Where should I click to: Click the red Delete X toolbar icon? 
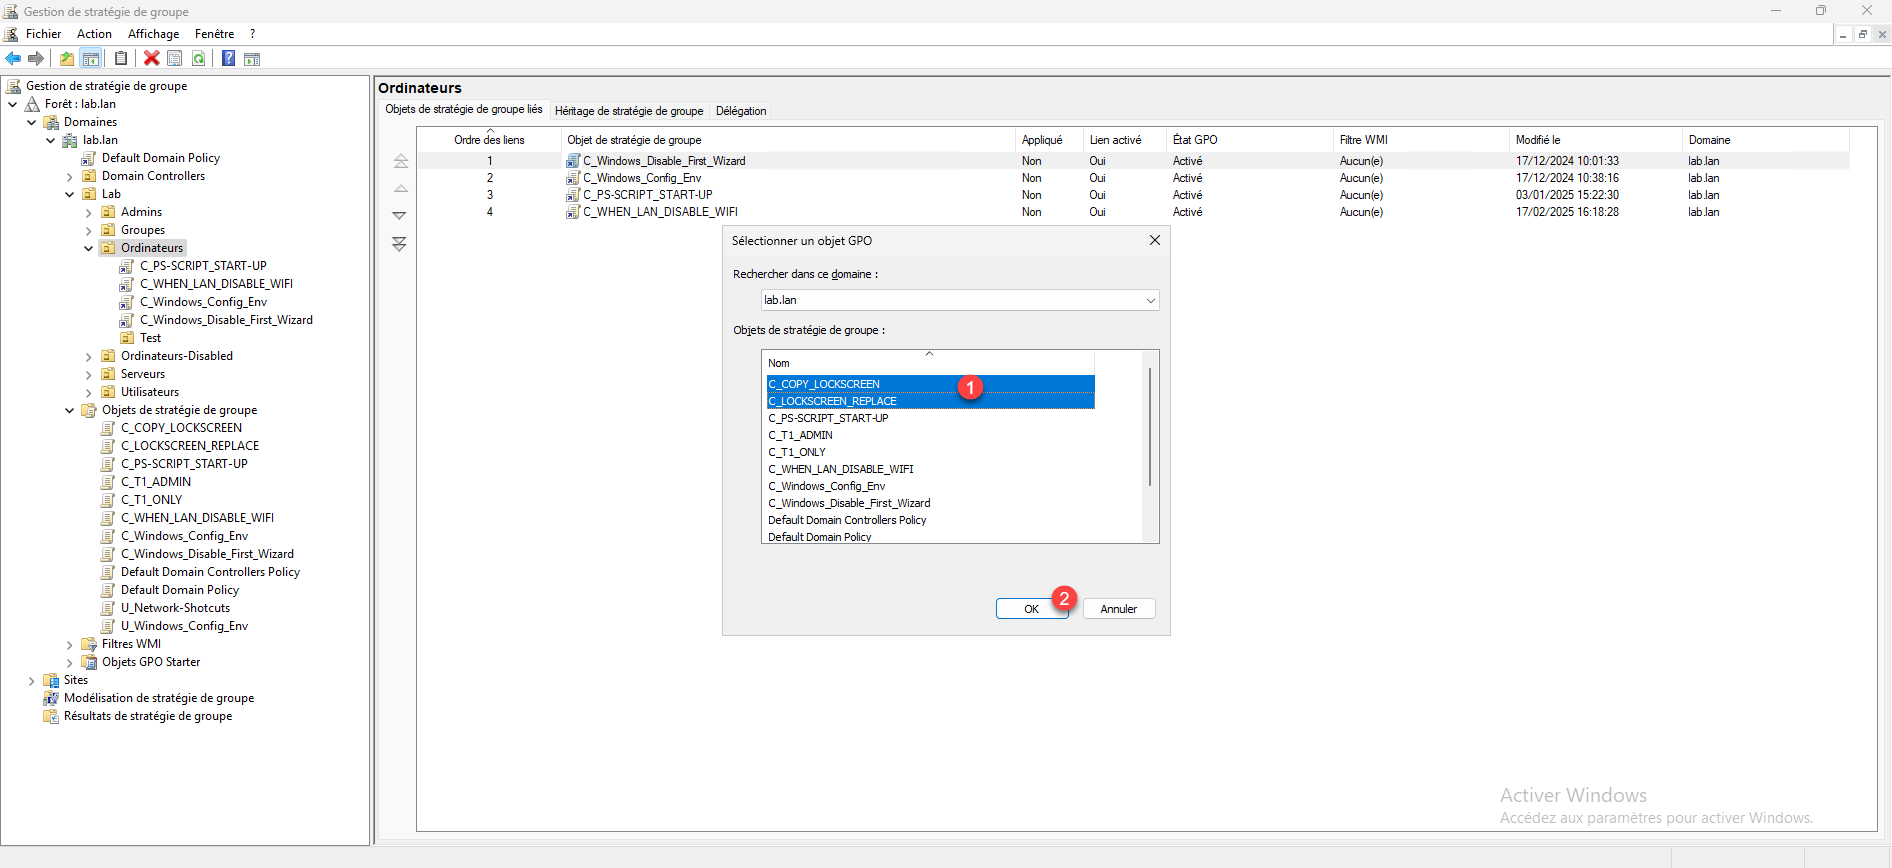[152, 59]
